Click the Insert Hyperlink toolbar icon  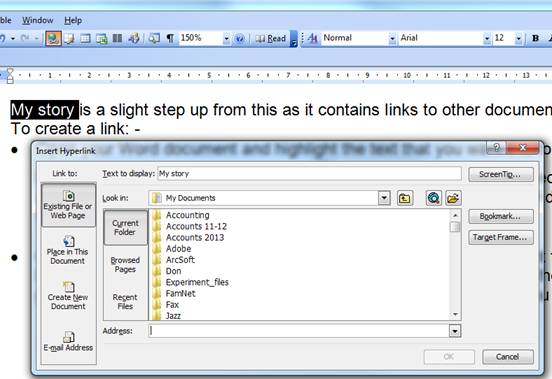[x=53, y=38]
